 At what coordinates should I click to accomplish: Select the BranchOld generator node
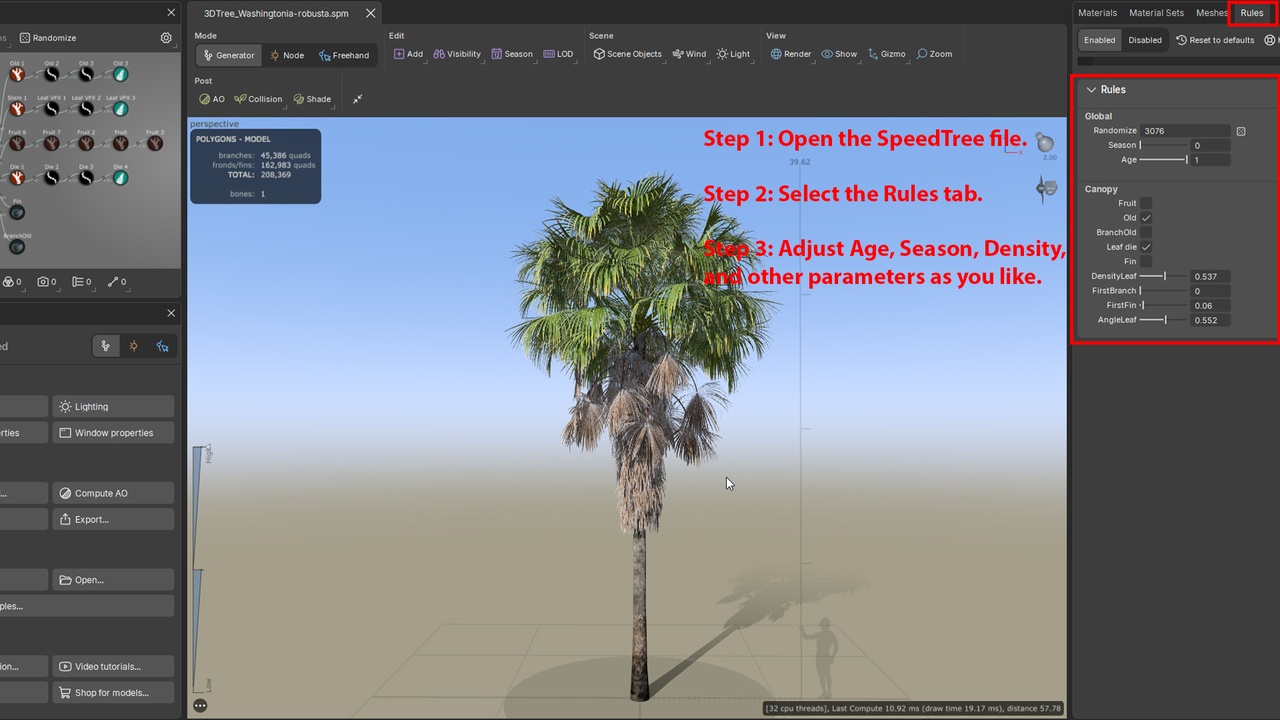click(17, 247)
